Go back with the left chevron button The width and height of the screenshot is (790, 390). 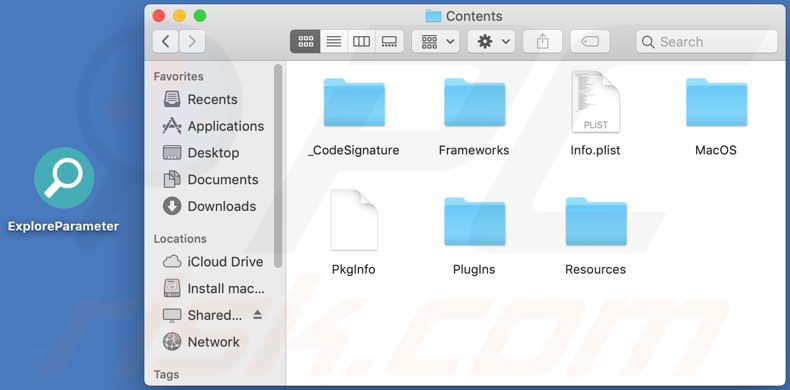[166, 41]
